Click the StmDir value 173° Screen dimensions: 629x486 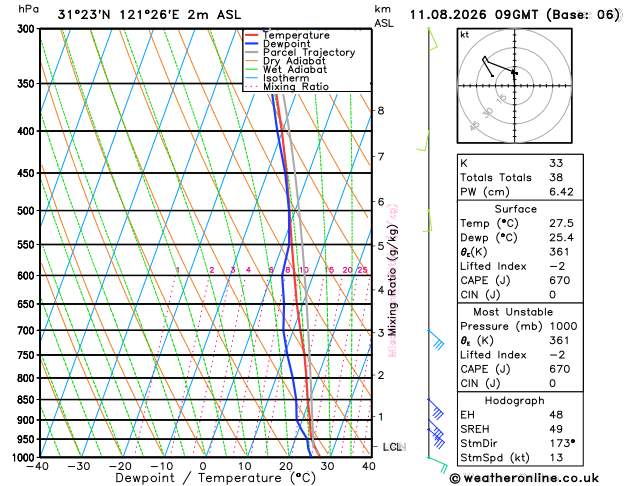click(x=562, y=443)
